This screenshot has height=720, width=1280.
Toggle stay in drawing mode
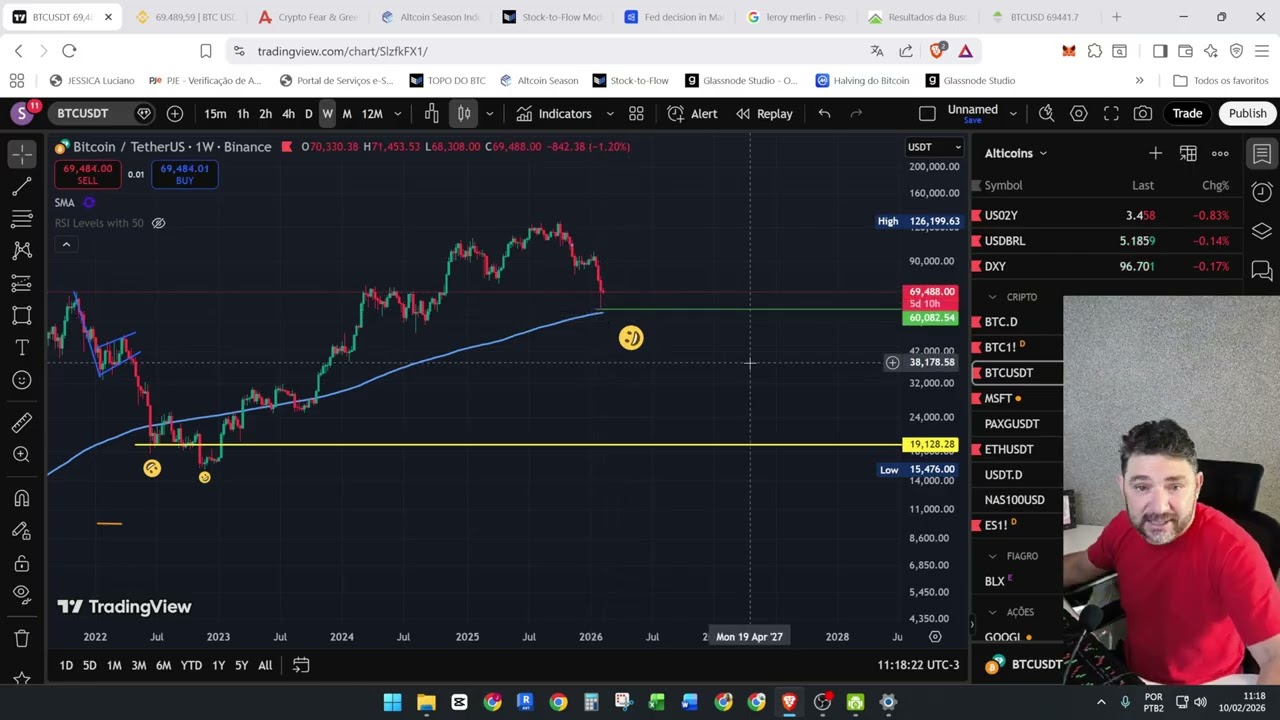click(x=21, y=531)
